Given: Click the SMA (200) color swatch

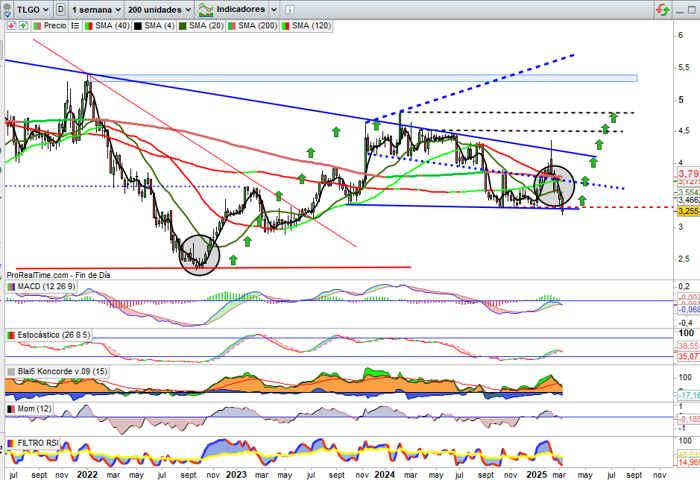Looking at the screenshot, I should 232,26.
